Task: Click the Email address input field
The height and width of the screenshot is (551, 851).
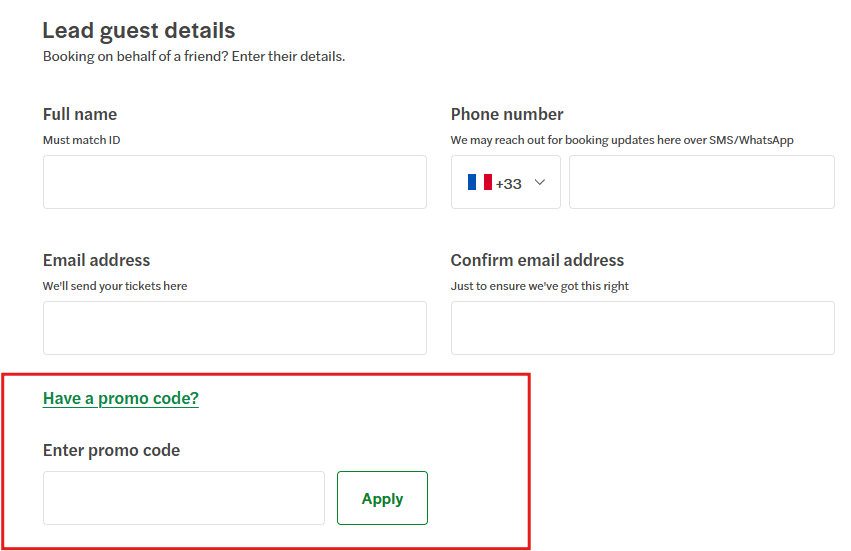Action: tap(234, 328)
